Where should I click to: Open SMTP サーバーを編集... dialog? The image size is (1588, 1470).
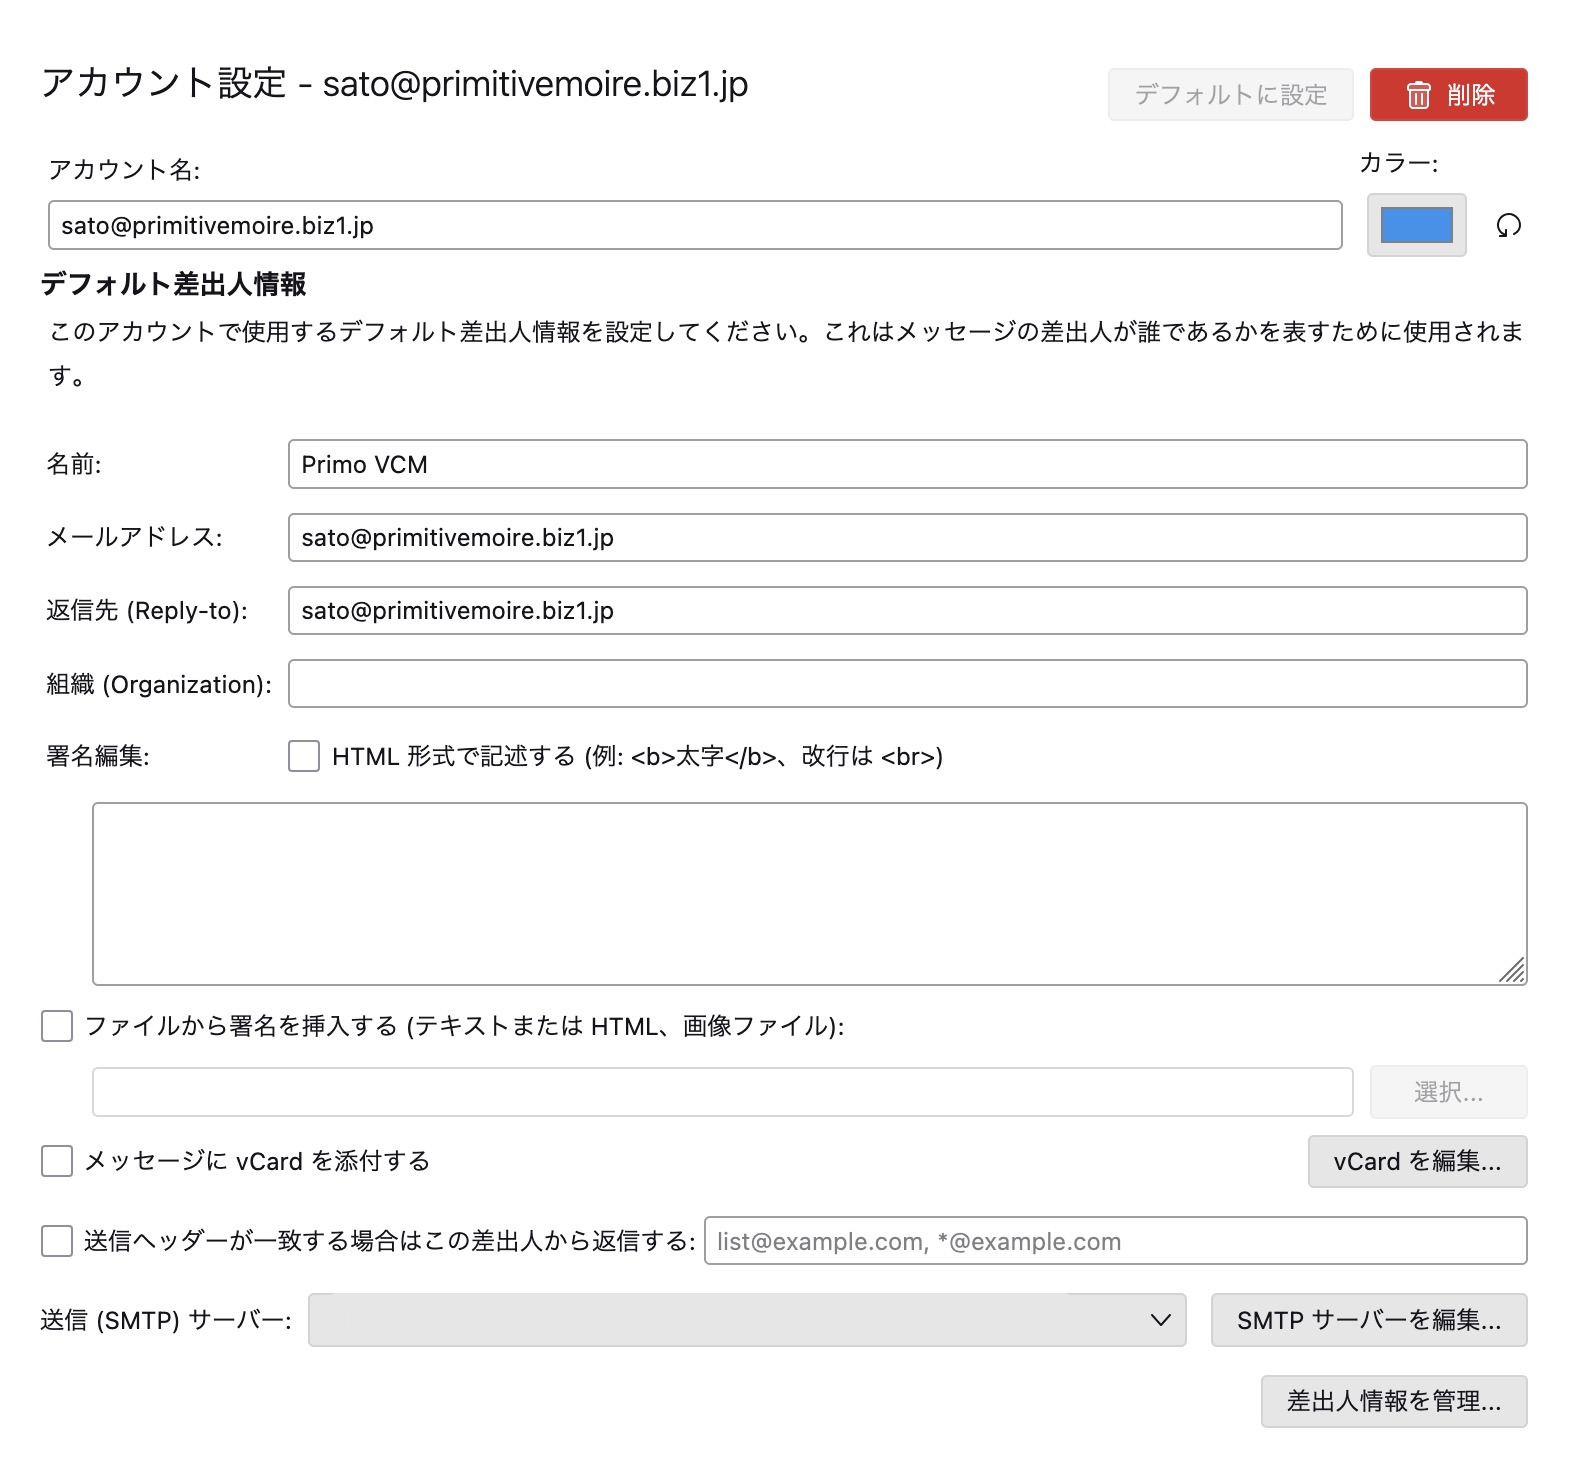coord(1368,1320)
